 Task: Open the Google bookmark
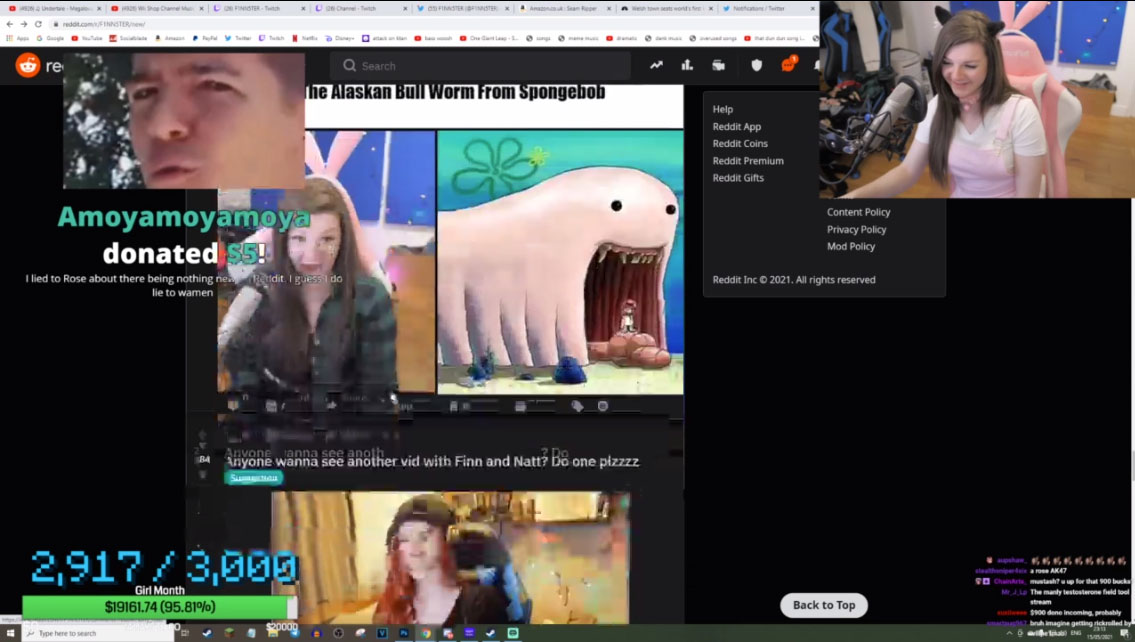pyautogui.click(x=51, y=38)
